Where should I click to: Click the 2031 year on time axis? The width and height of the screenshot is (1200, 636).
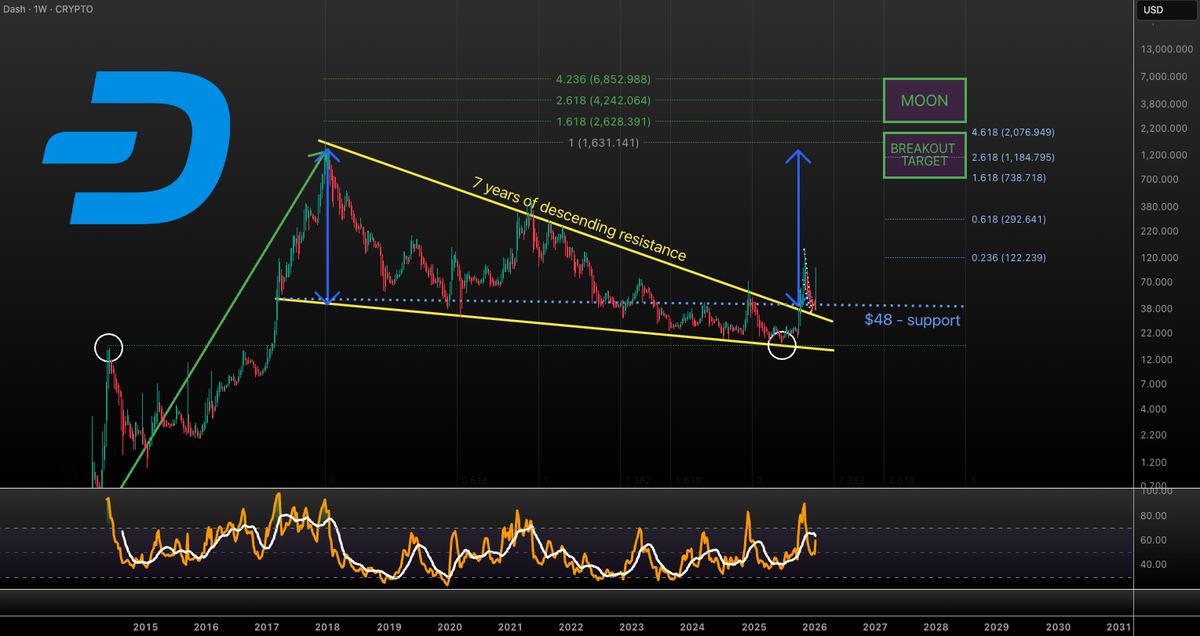click(x=1118, y=626)
